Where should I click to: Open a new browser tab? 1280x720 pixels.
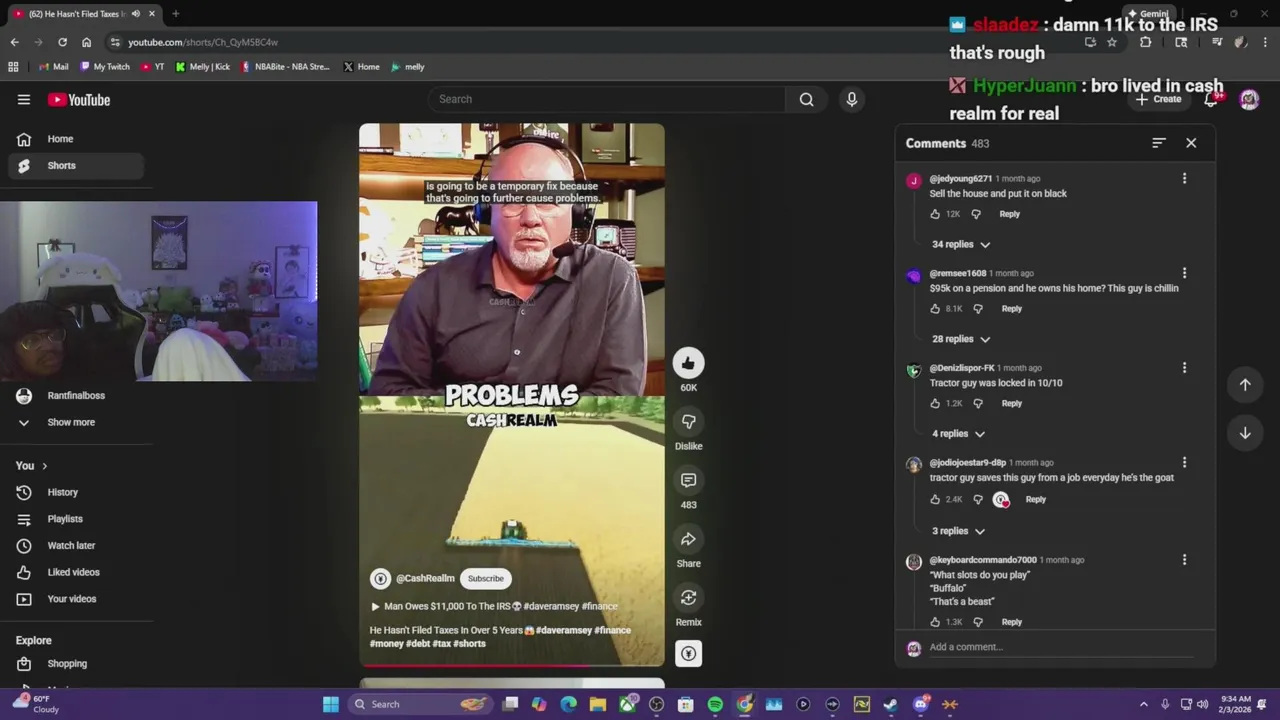pyautogui.click(x=175, y=14)
